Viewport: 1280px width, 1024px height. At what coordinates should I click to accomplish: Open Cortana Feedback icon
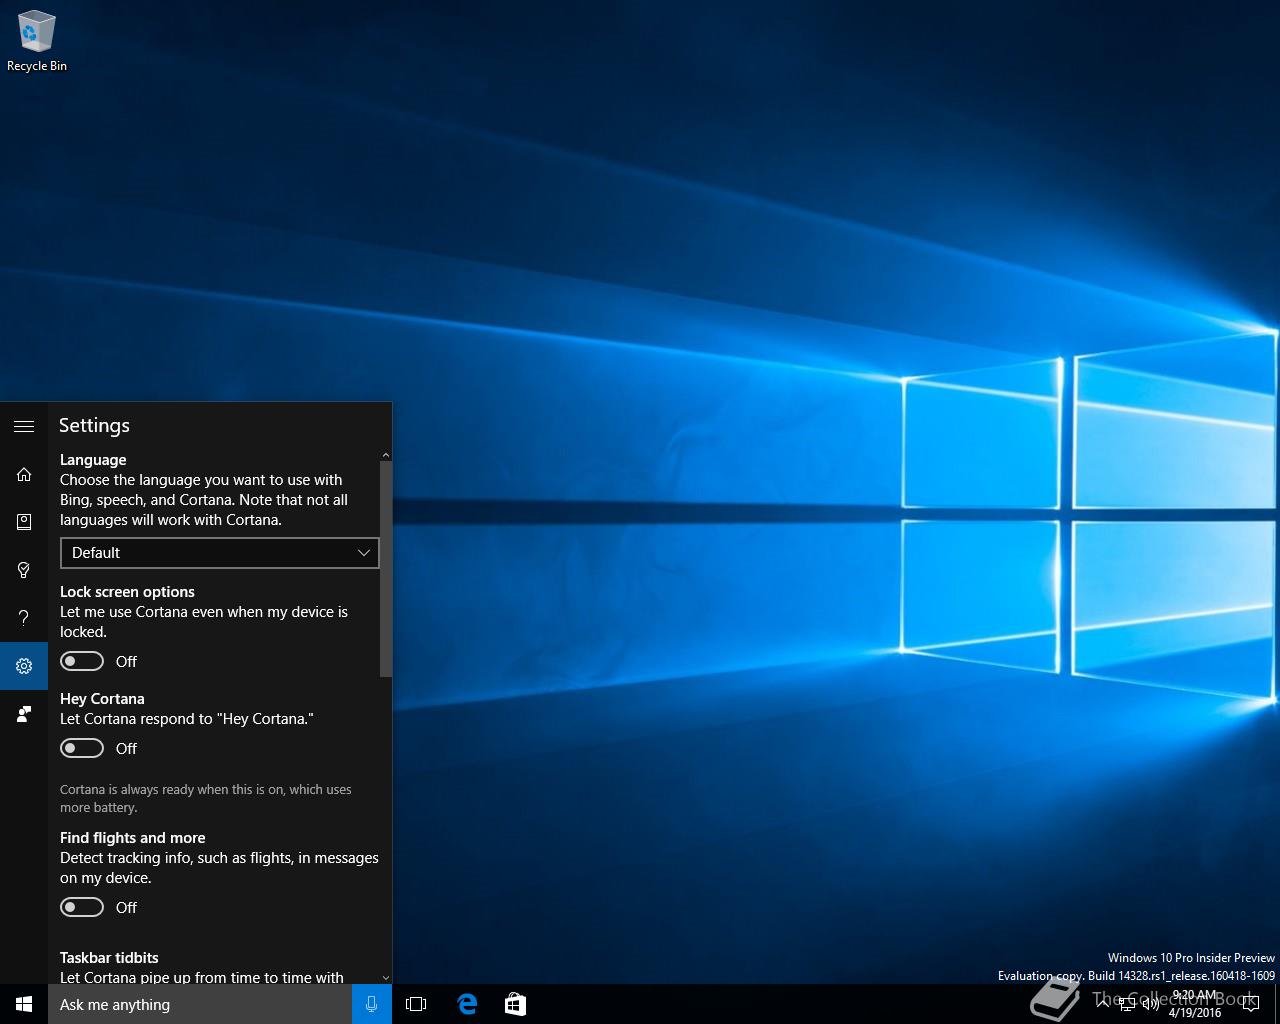coord(24,714)
